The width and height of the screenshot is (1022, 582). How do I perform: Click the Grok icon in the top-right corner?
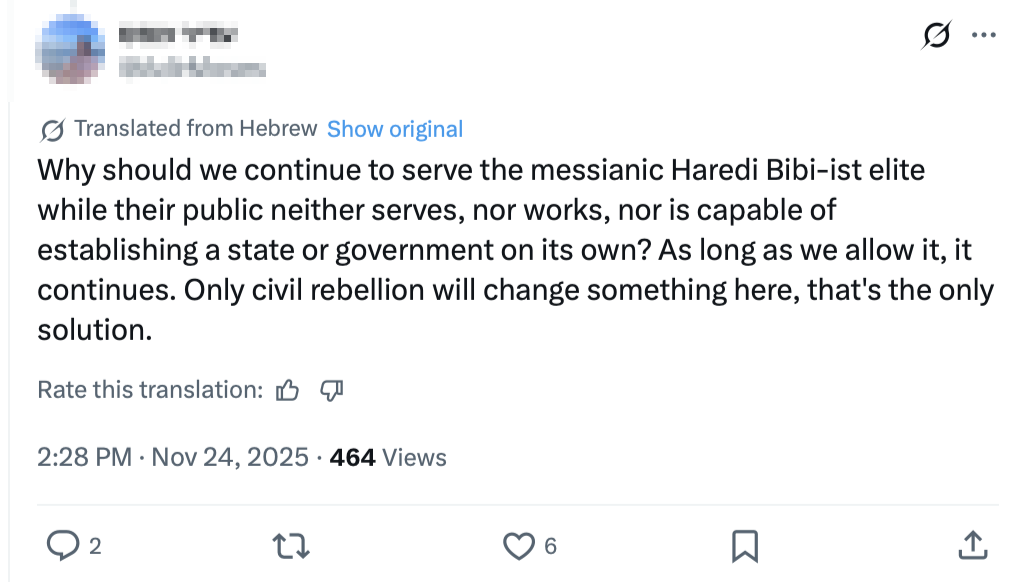coord(935,36)
